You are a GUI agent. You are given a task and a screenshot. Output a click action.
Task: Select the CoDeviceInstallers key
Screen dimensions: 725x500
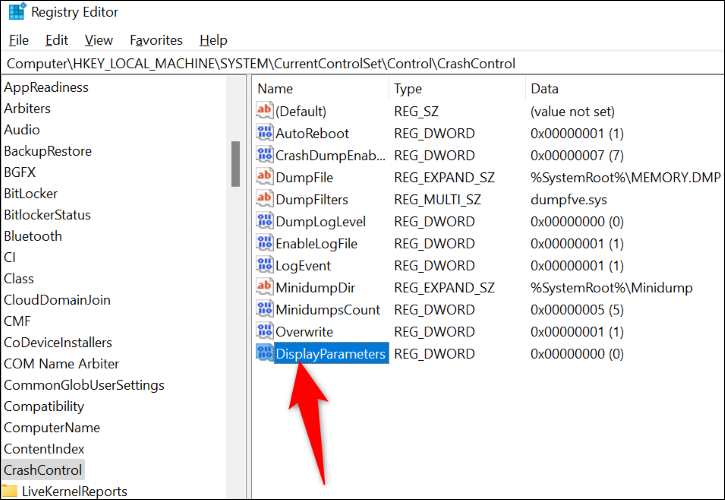(58, 342)
